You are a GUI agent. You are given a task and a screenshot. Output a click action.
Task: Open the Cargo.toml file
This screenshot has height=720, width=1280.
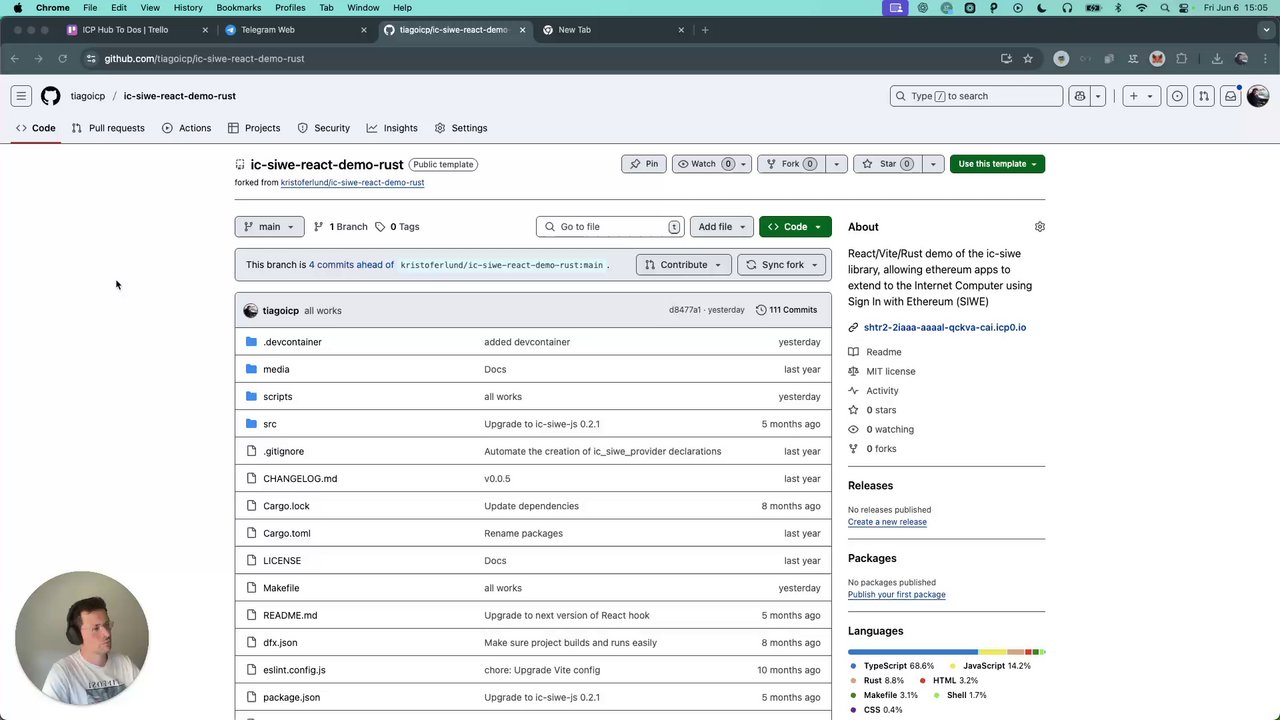[287, 534]
